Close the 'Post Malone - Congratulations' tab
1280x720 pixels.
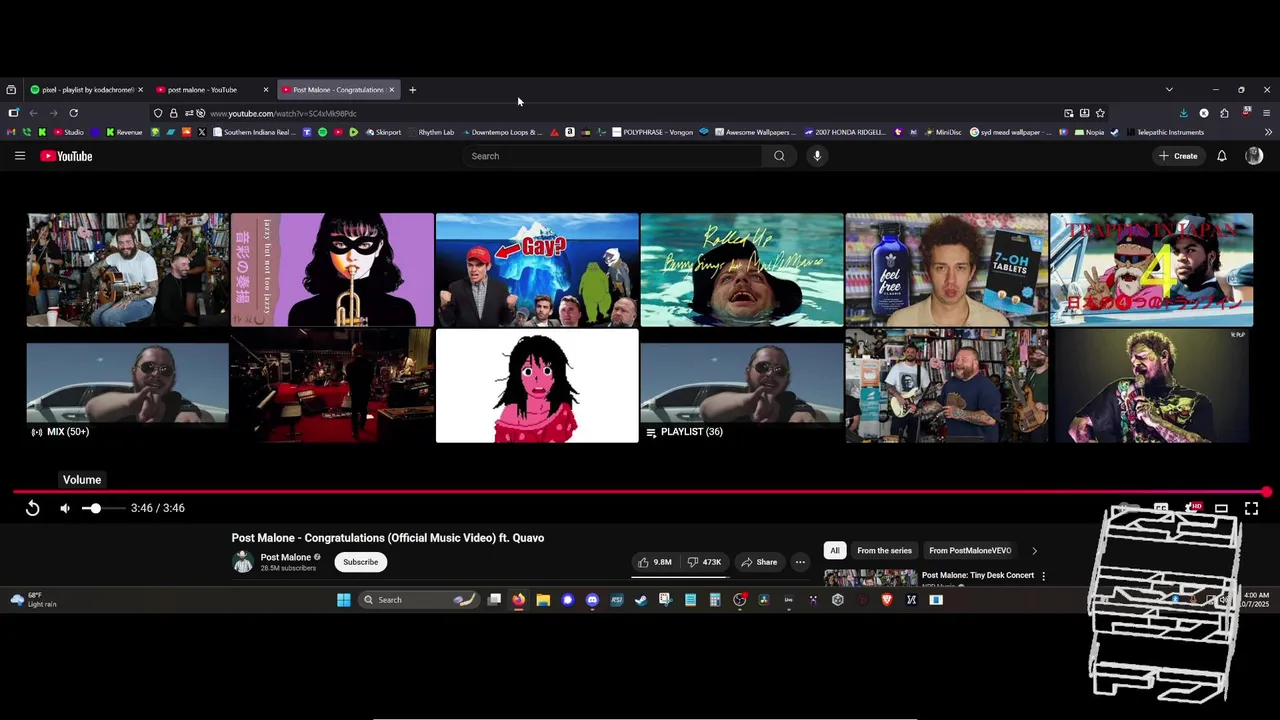[391, 90]
